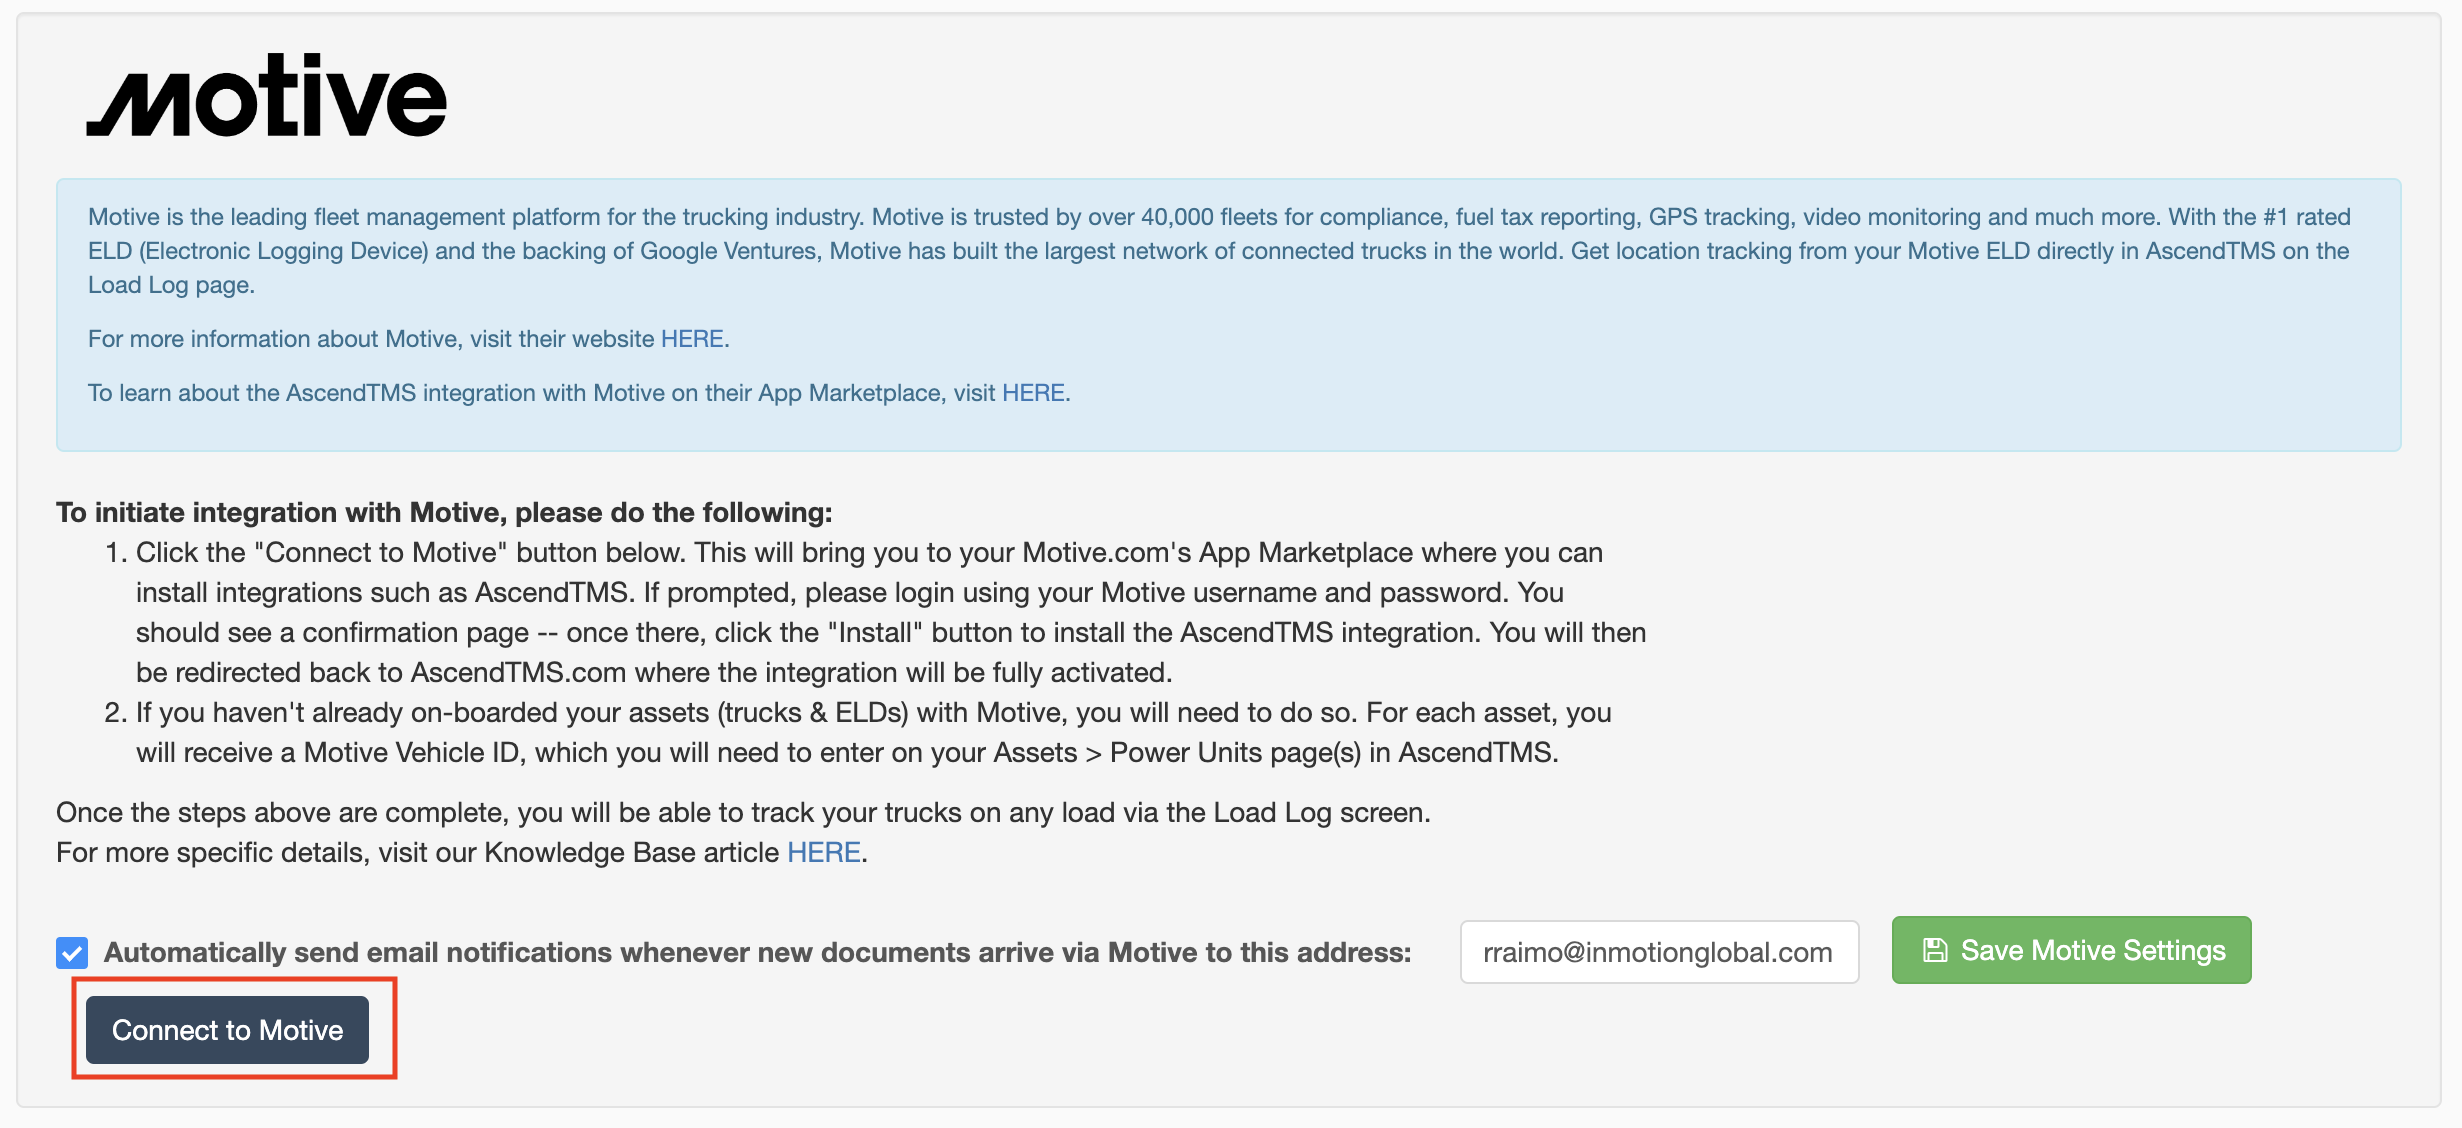The height and width of the screenshot is (1128, 2462).
Task: Click step 2 'If you haven't already on-boarded' text
Action: pyautogui.click(x=873, y=732)
